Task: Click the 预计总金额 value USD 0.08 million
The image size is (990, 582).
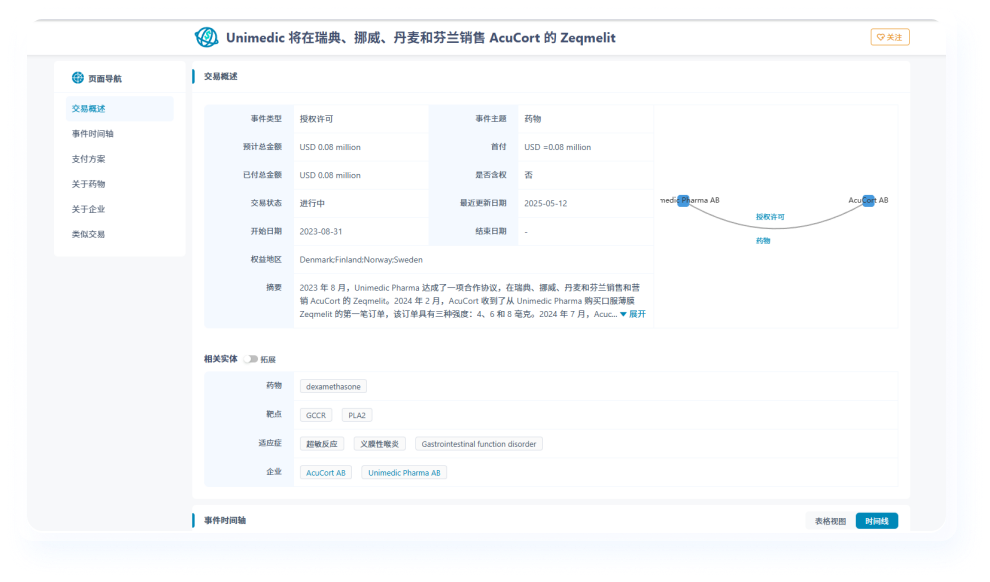Action: coord(330,147)
